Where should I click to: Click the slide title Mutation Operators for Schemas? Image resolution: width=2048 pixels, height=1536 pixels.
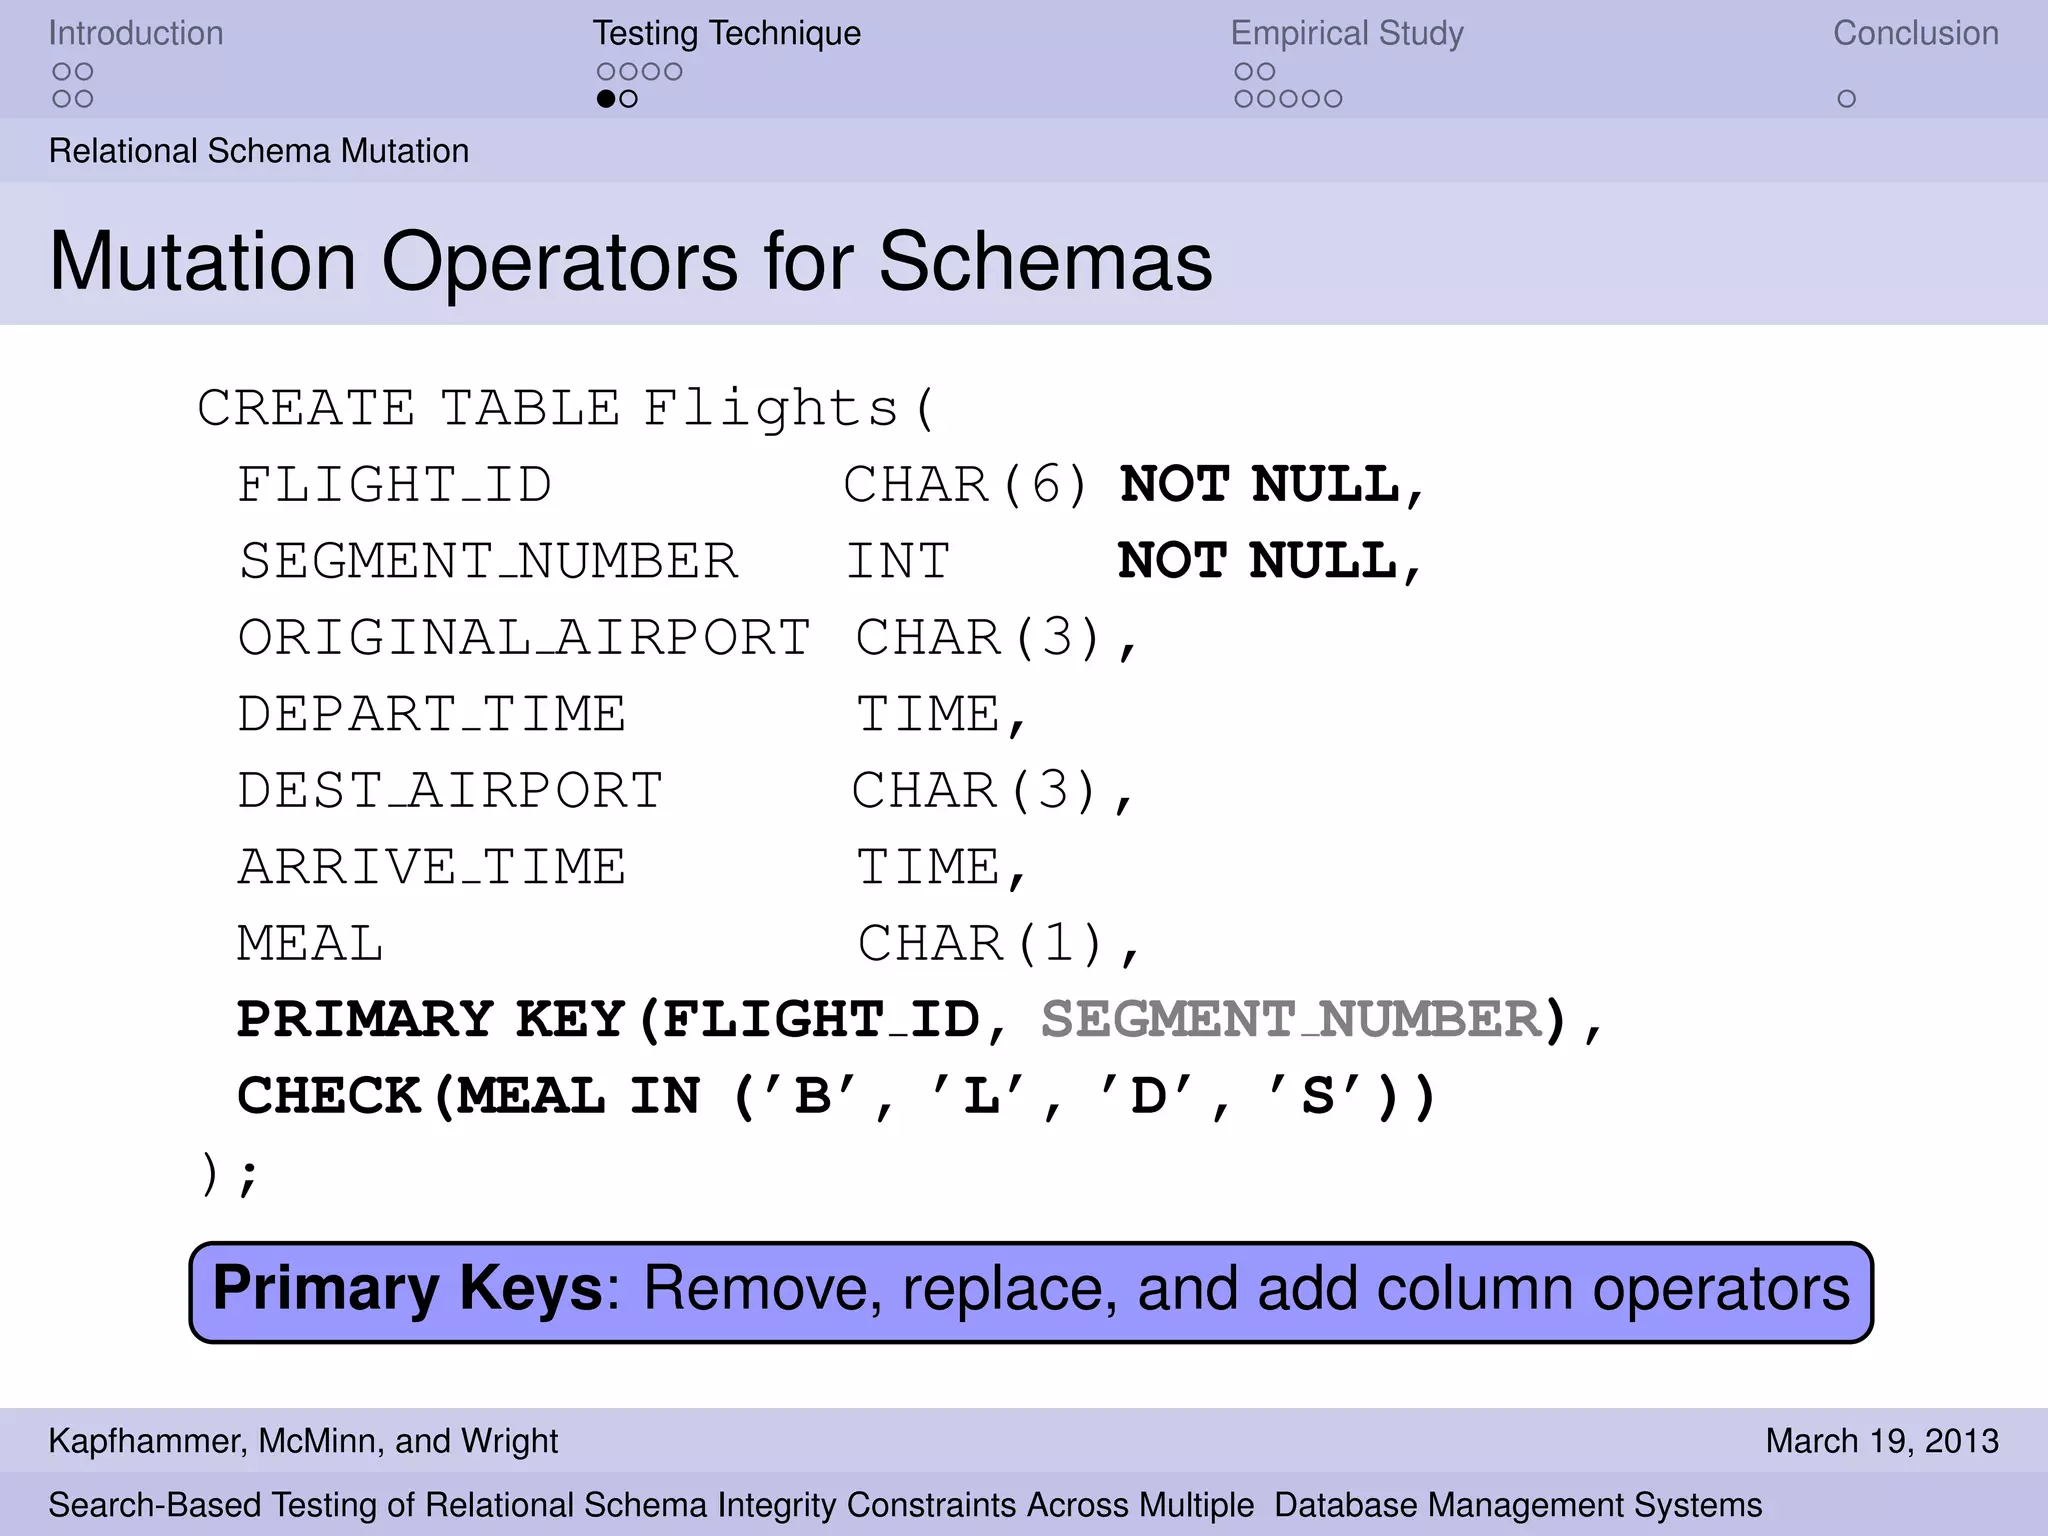click(x=631, y=262)
